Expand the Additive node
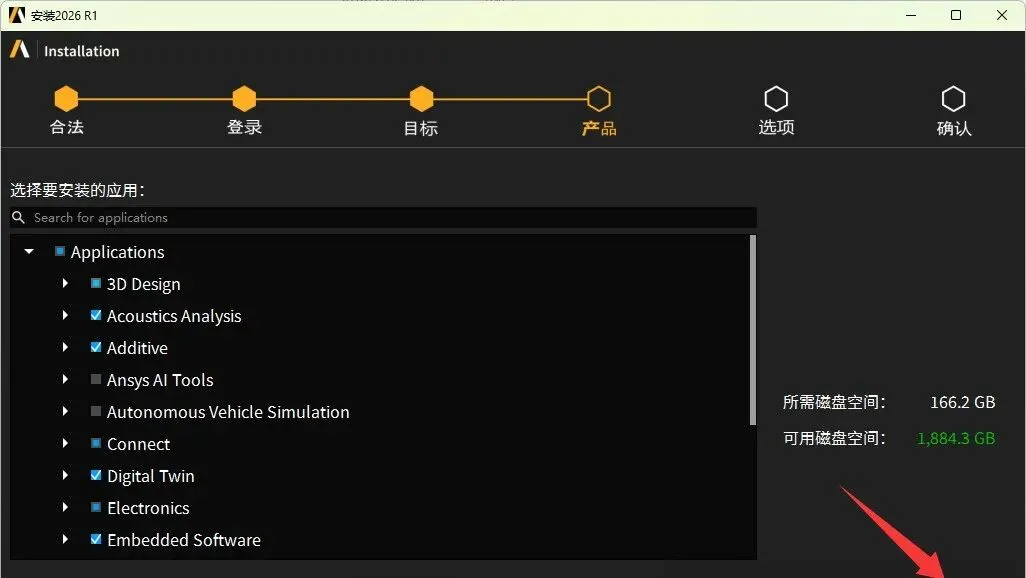This screenshot has height=578, width=1026. [x=65, y=347]
